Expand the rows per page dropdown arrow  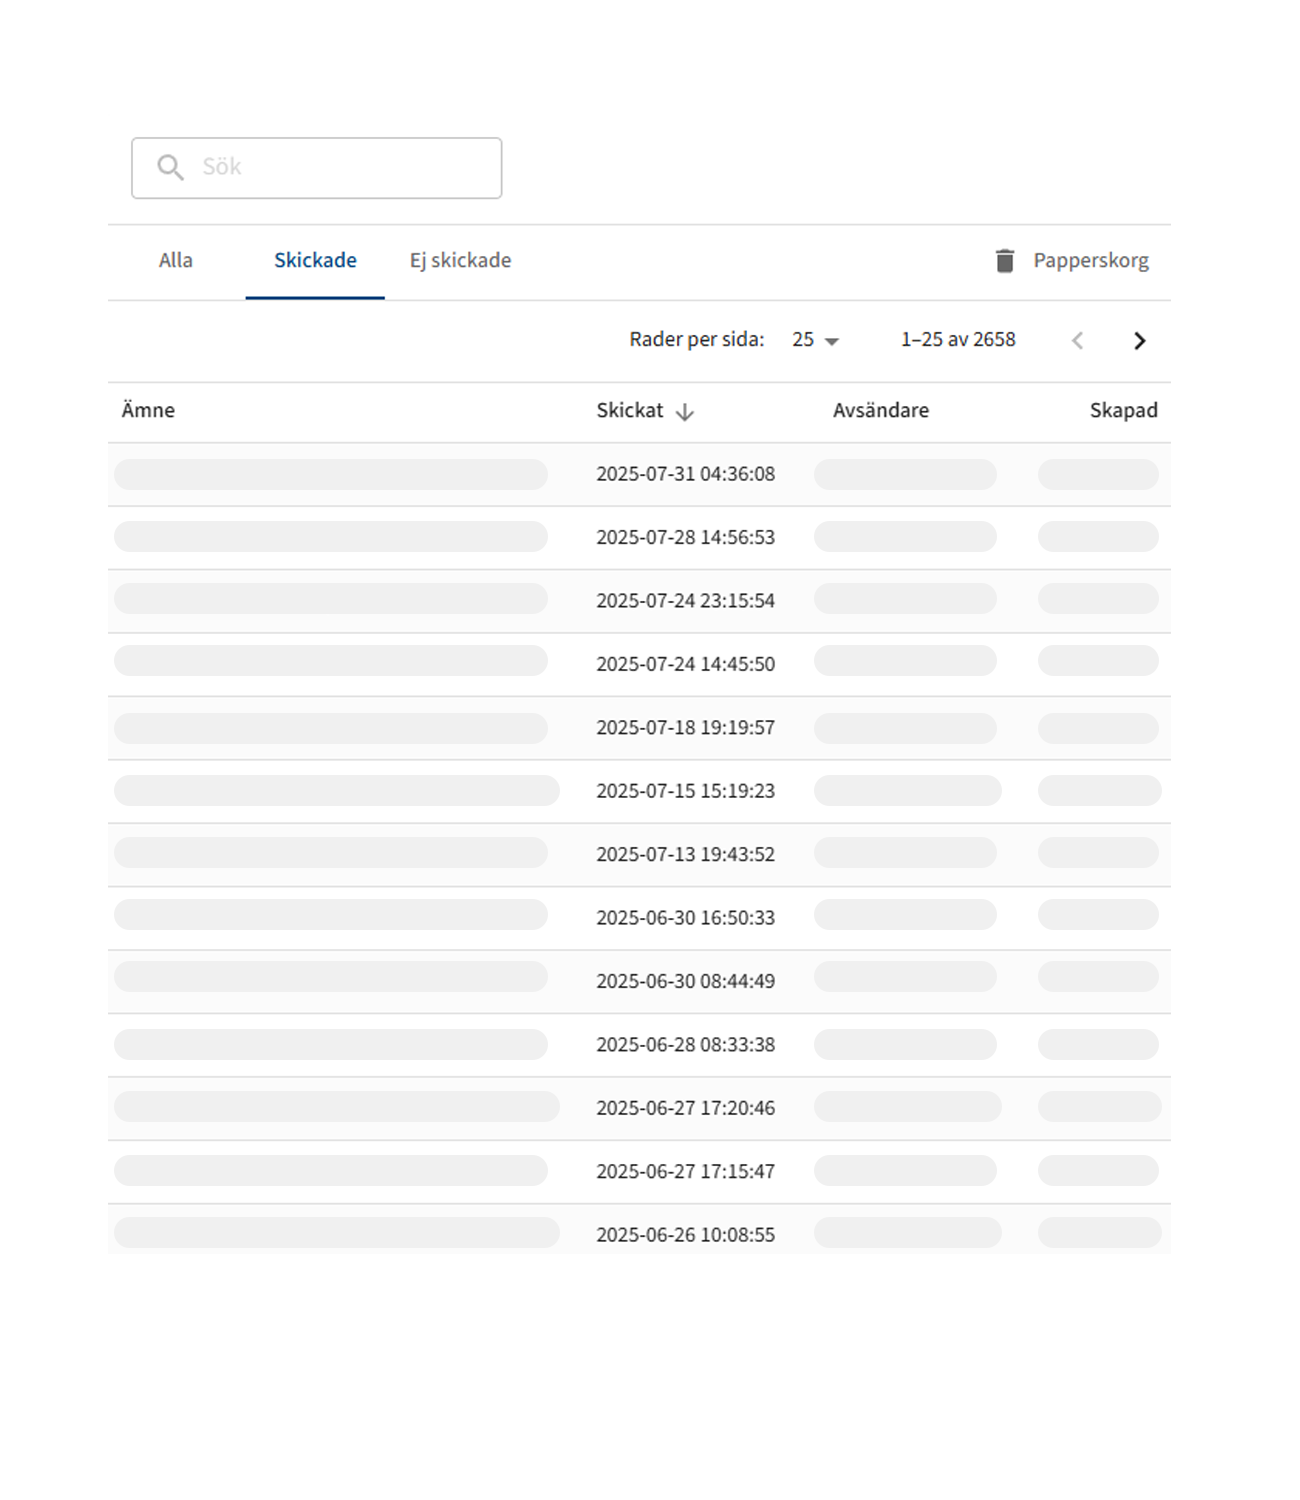(x=832, y=342)
